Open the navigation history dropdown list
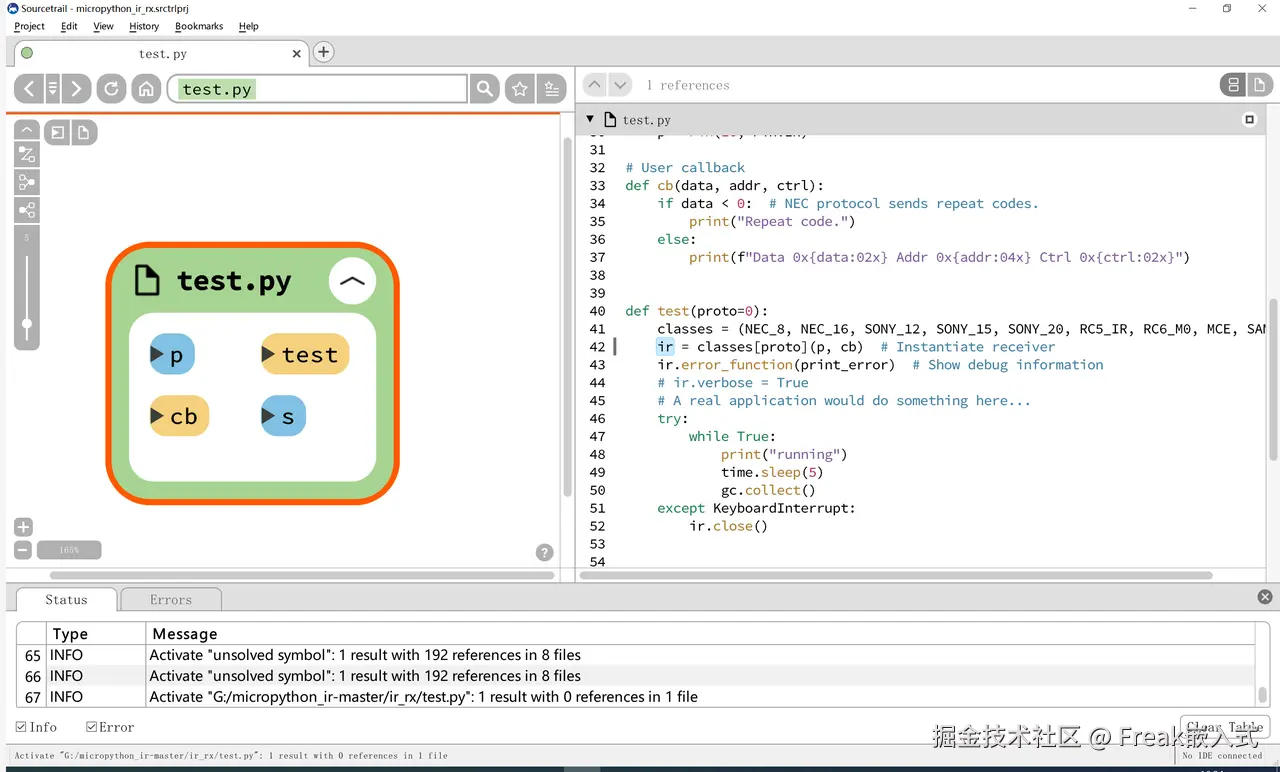Image resolution: width=1280 pixels, height=772 pixels. click(x=52, y=89)
